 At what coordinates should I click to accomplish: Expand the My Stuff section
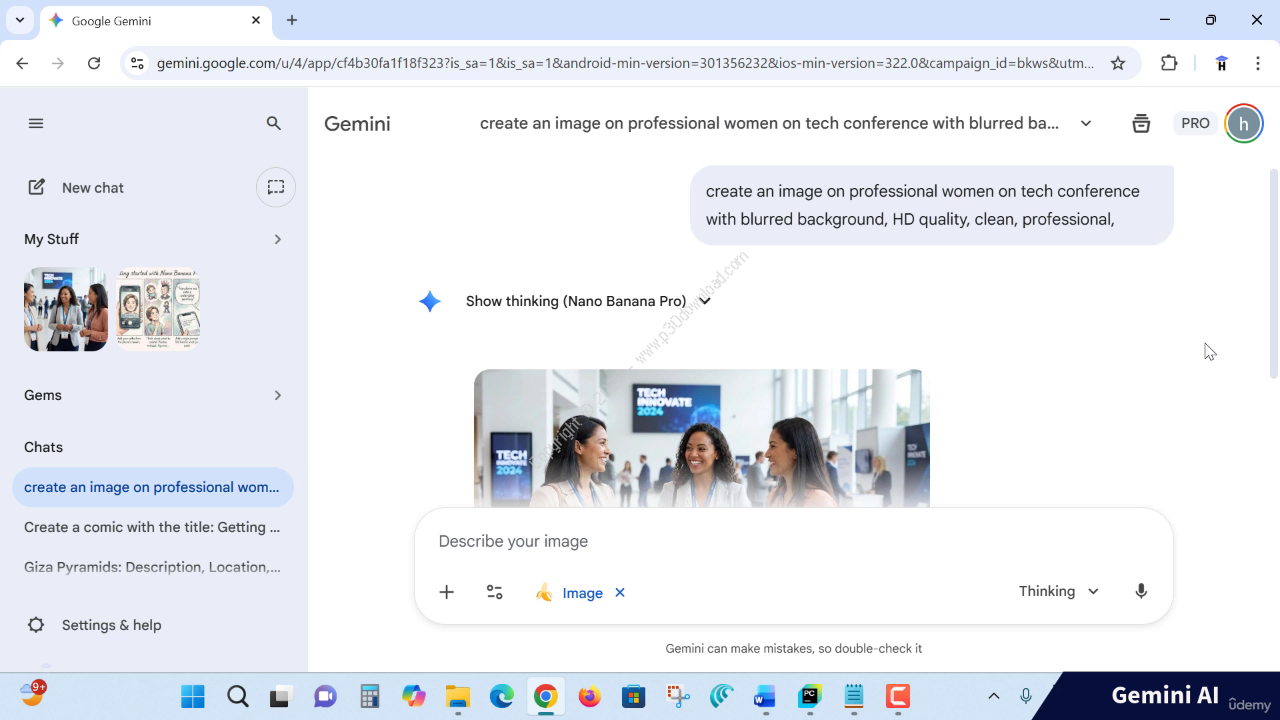pyautogui.click(x=277, y=239)
